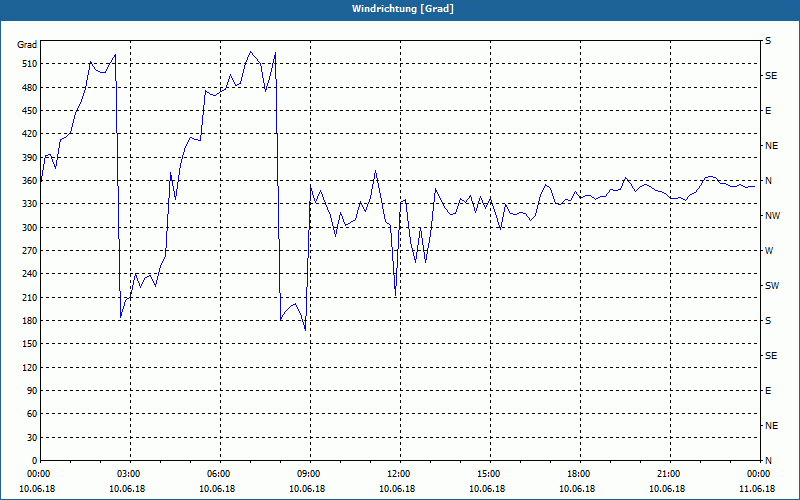800x500 pixels.
Task: Click the 09:00 time label
Action: point(310,474)
